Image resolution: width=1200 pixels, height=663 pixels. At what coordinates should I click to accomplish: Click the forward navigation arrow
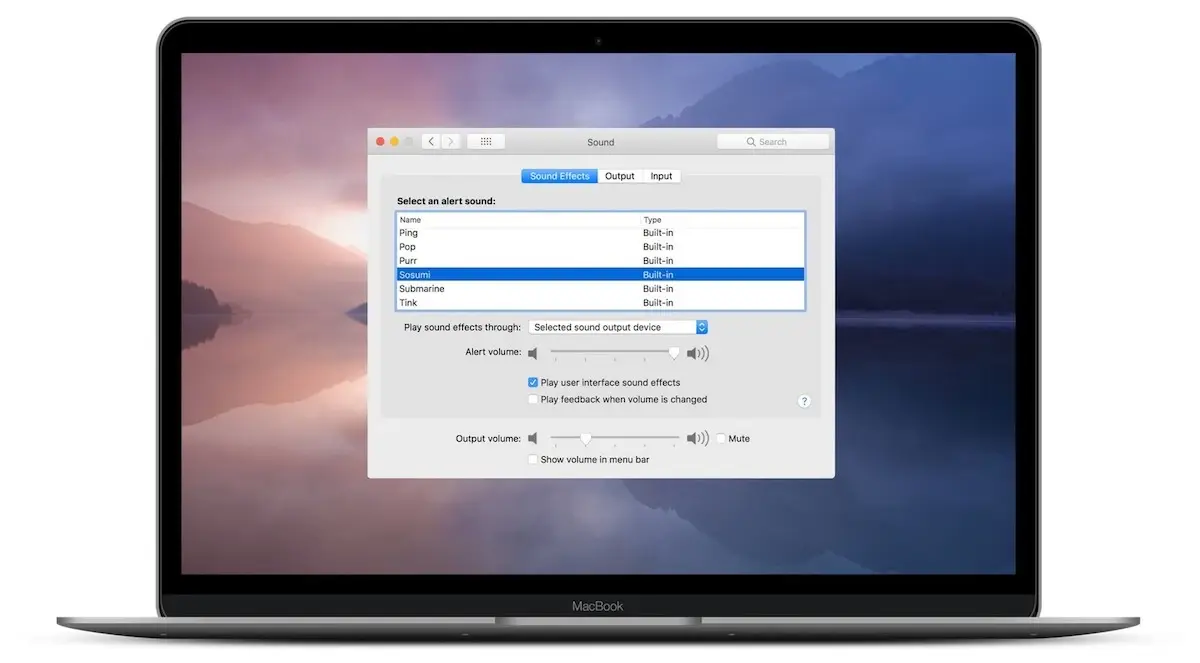tap(451, 141)
